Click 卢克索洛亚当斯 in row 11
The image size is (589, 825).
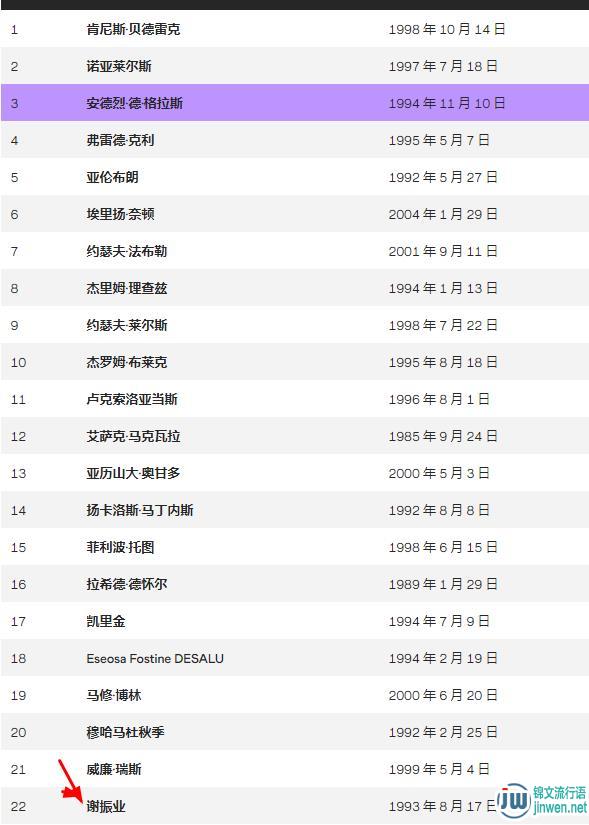[x=132, y=399]
